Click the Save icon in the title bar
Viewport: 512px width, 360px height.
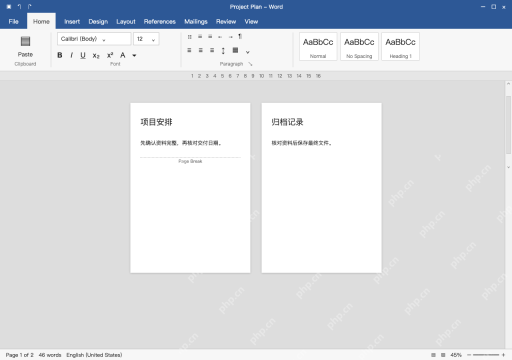pyautogui.click(x=9, y=6)
